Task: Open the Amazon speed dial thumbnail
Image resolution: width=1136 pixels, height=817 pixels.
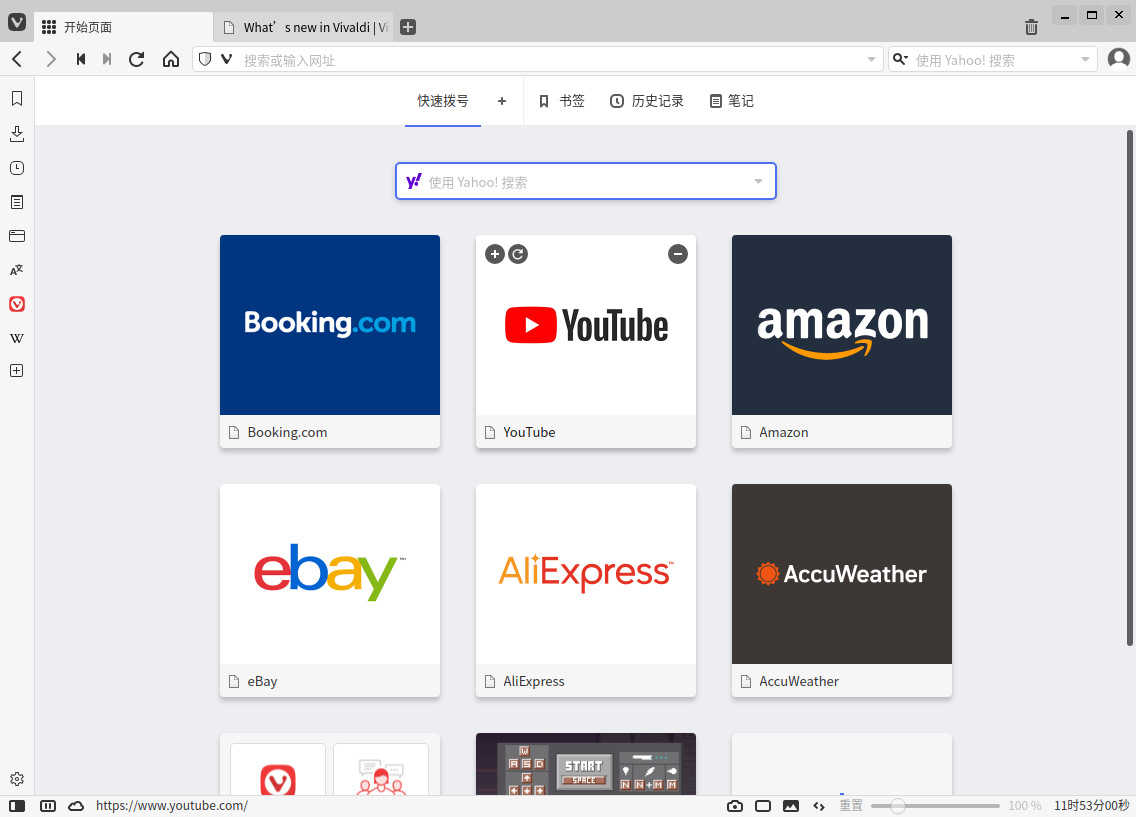Action: [841, 325]
